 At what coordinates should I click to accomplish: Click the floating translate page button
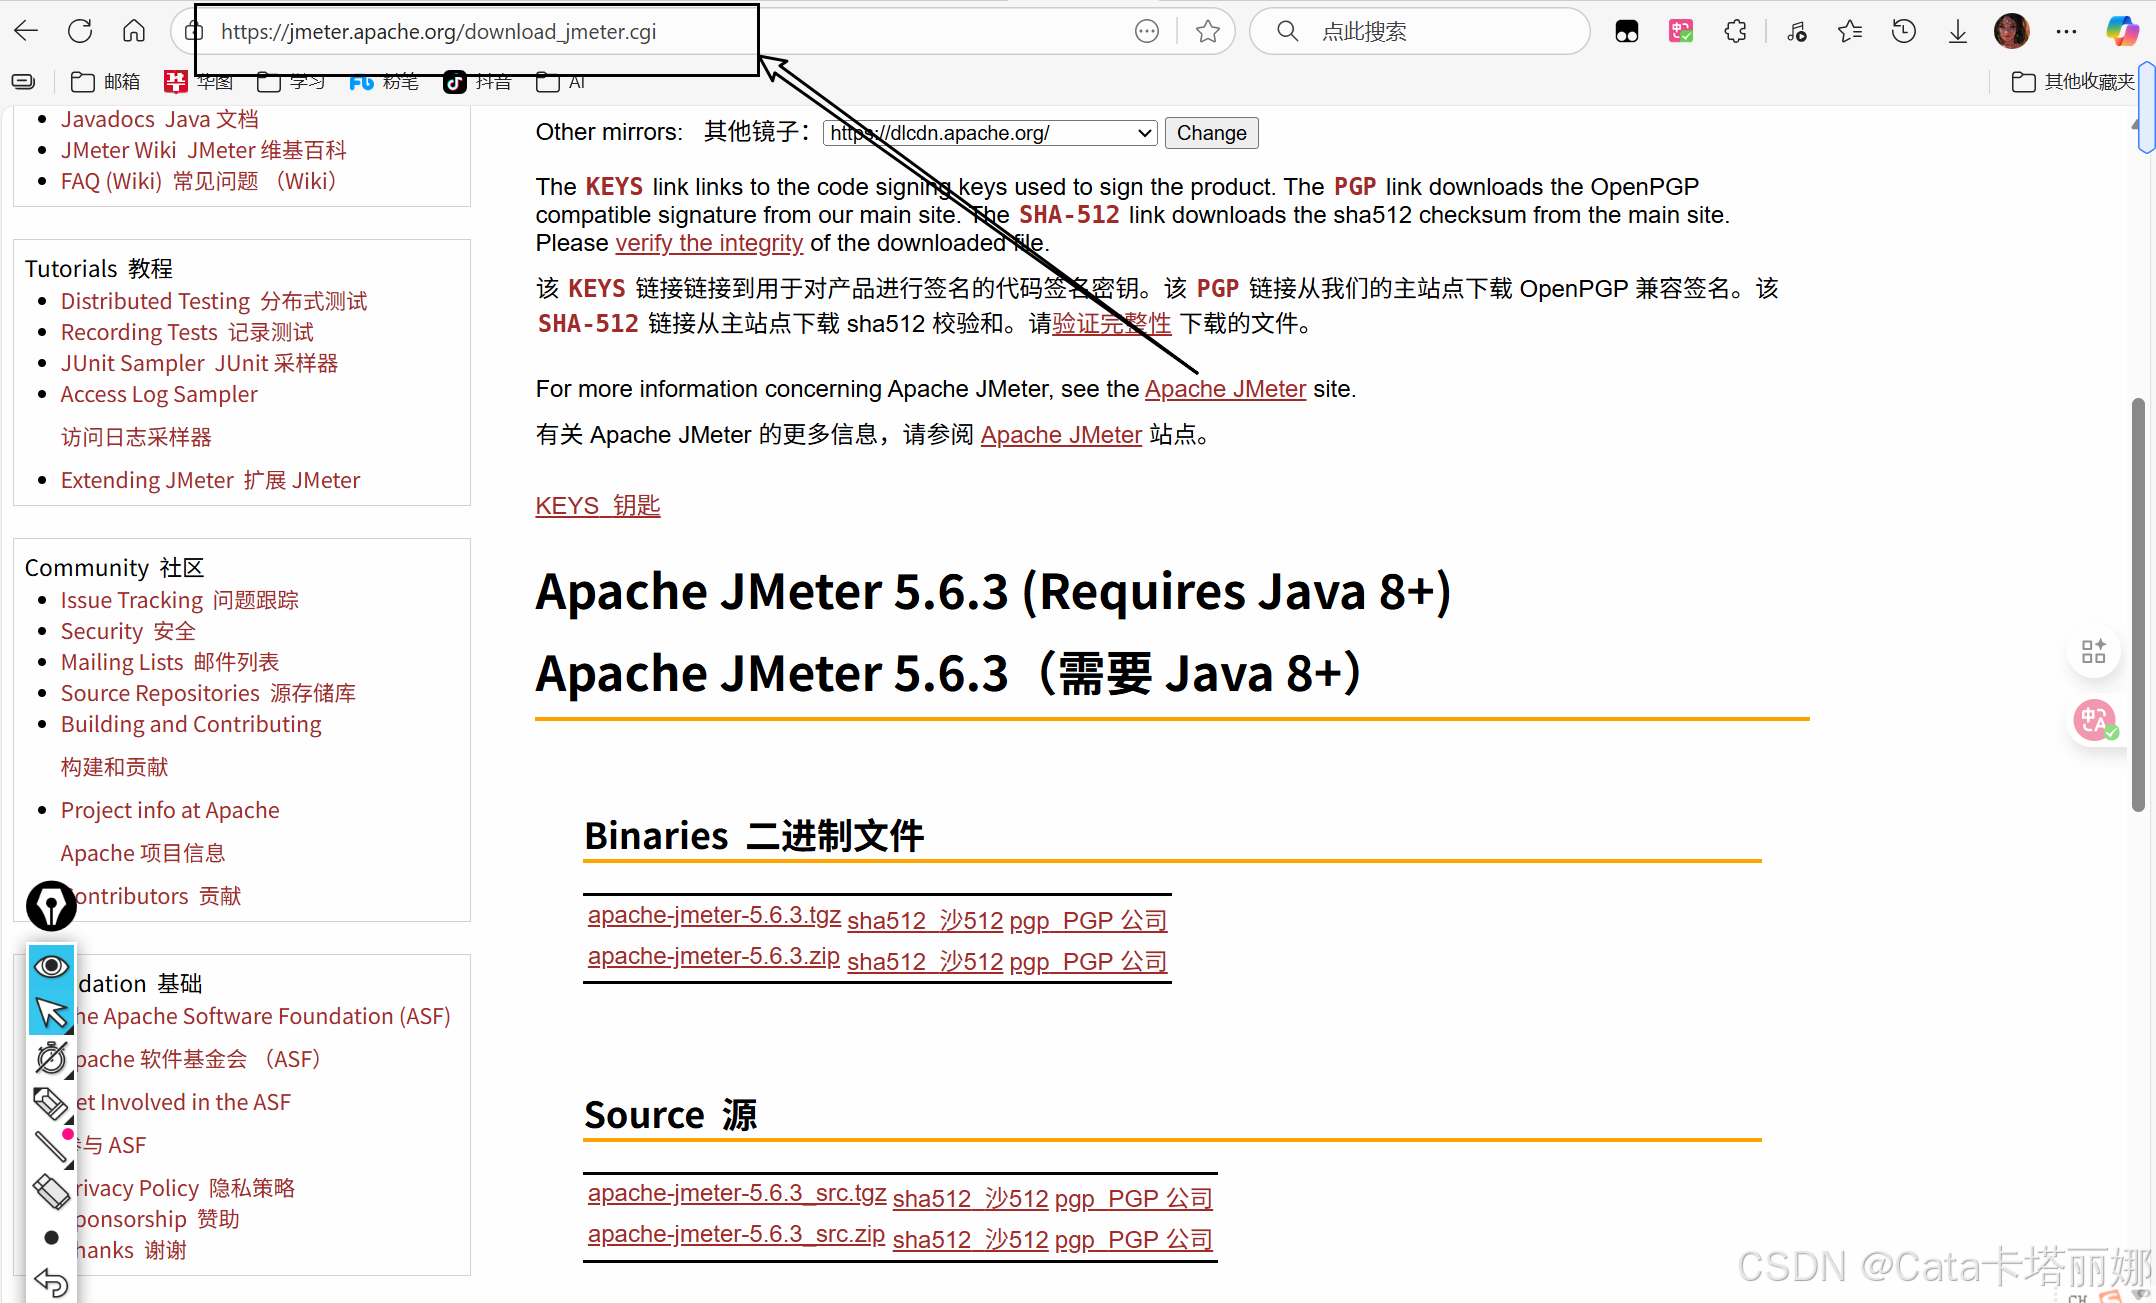[x=2095, y=720]
